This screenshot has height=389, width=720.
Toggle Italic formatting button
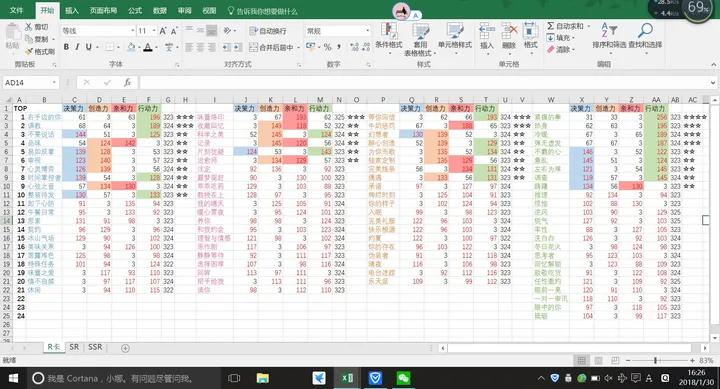pos(77,47)
